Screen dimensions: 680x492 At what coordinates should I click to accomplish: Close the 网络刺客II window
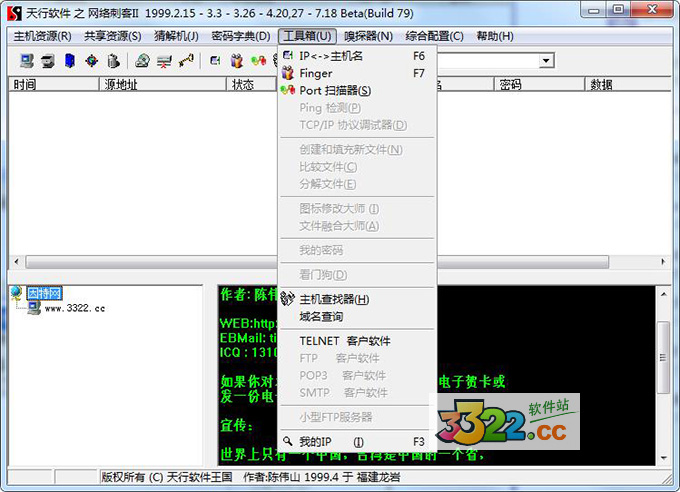[x=652, y=10]
